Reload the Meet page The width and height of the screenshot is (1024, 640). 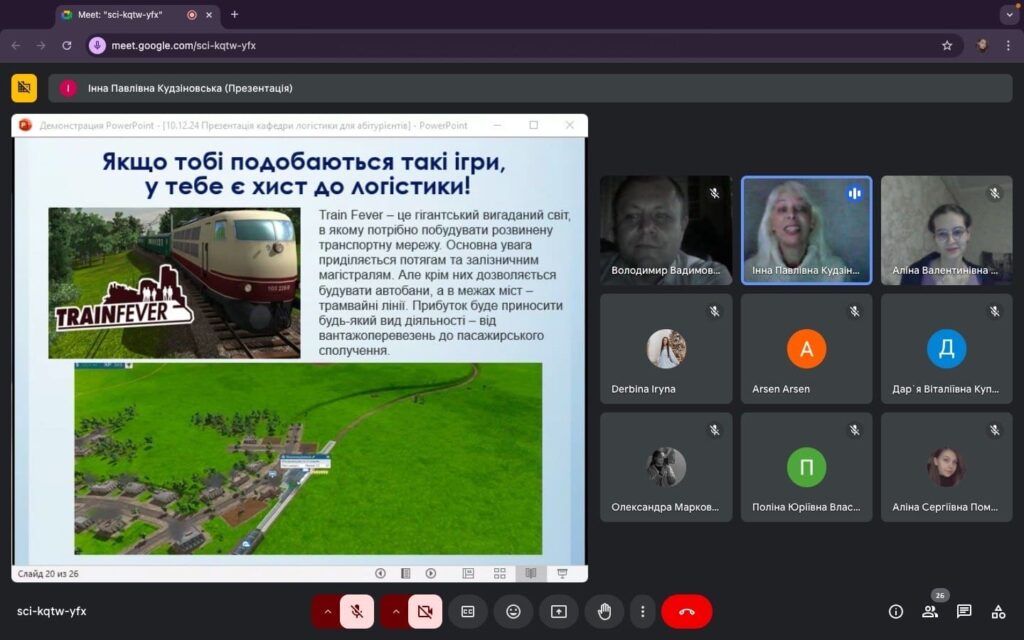[67, 46]
